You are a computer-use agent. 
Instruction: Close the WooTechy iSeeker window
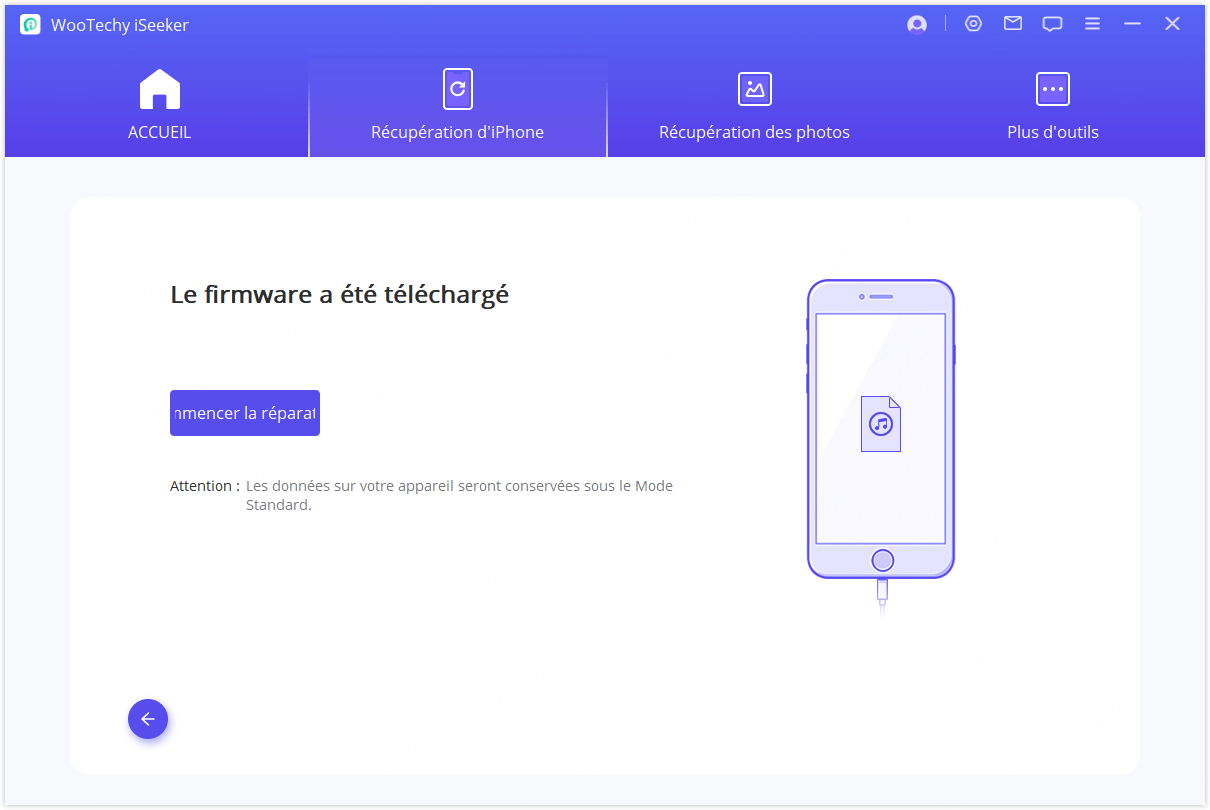click(x=1172, y=24)
